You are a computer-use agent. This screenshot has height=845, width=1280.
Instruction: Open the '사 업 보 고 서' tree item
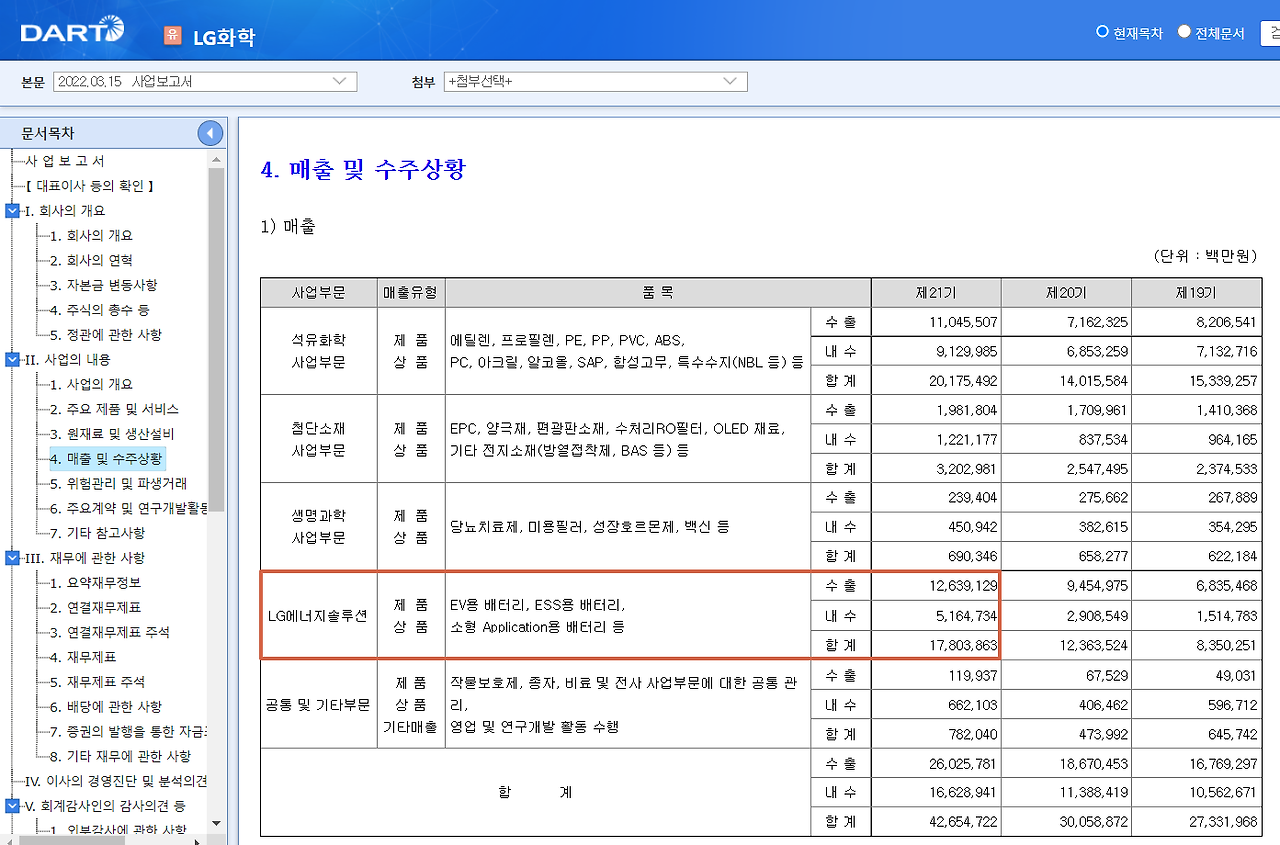(64, 160)
